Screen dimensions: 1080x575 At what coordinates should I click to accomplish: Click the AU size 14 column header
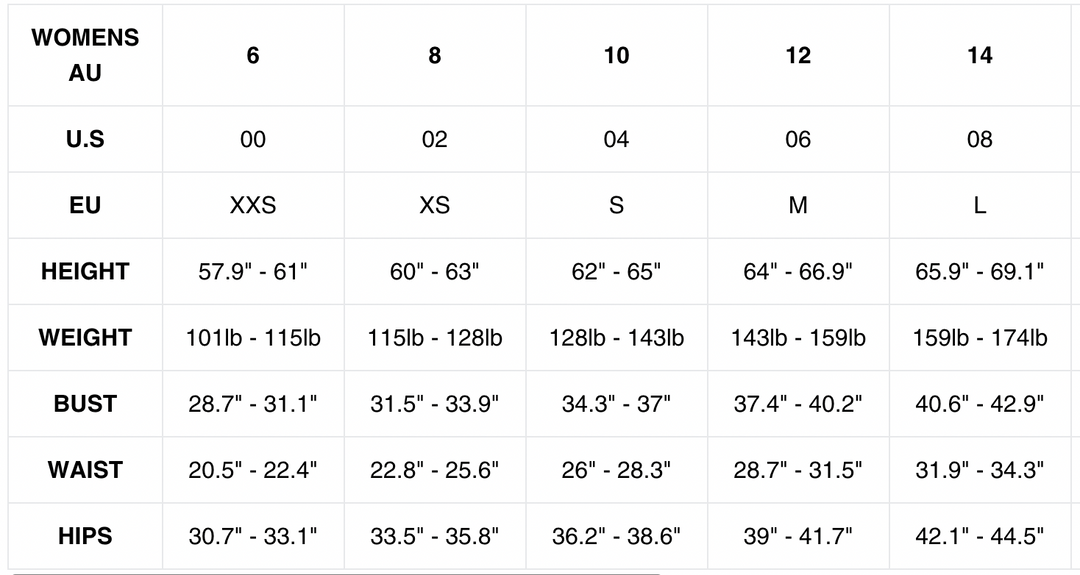(x=979, y=55)
